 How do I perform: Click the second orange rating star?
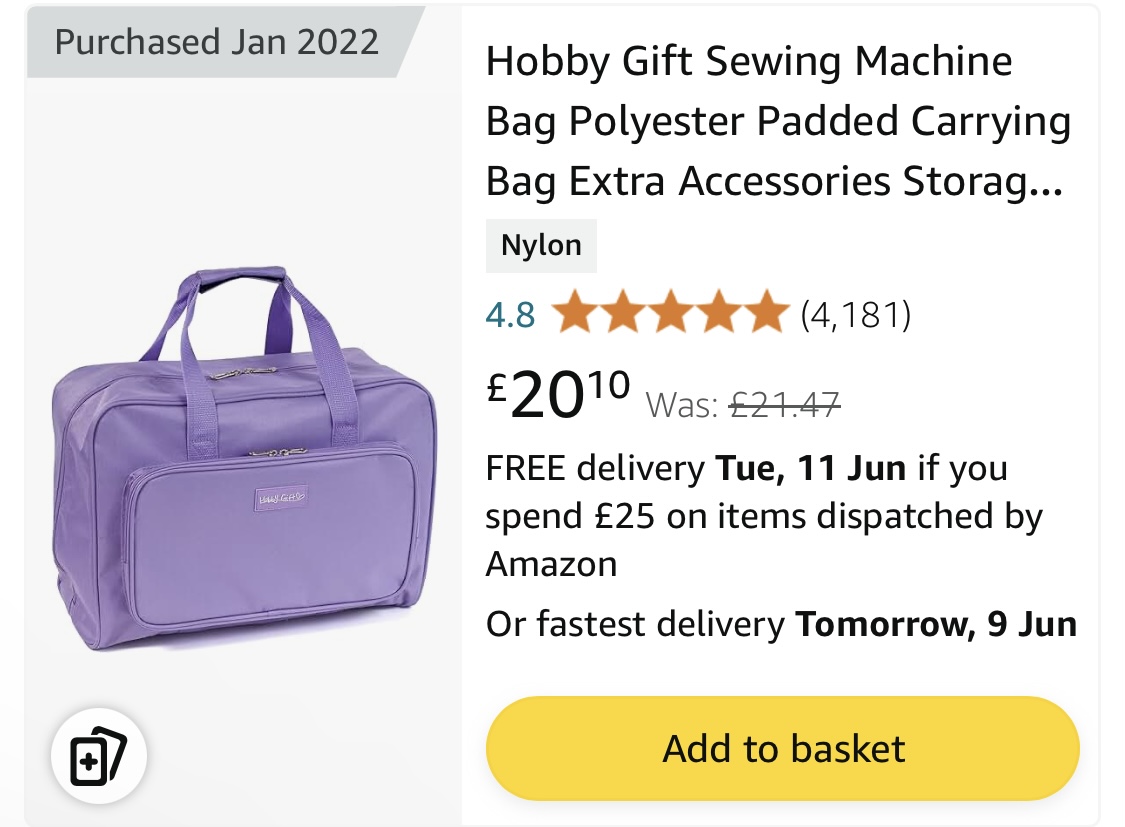pyautogui.click(x=623, y=313)
